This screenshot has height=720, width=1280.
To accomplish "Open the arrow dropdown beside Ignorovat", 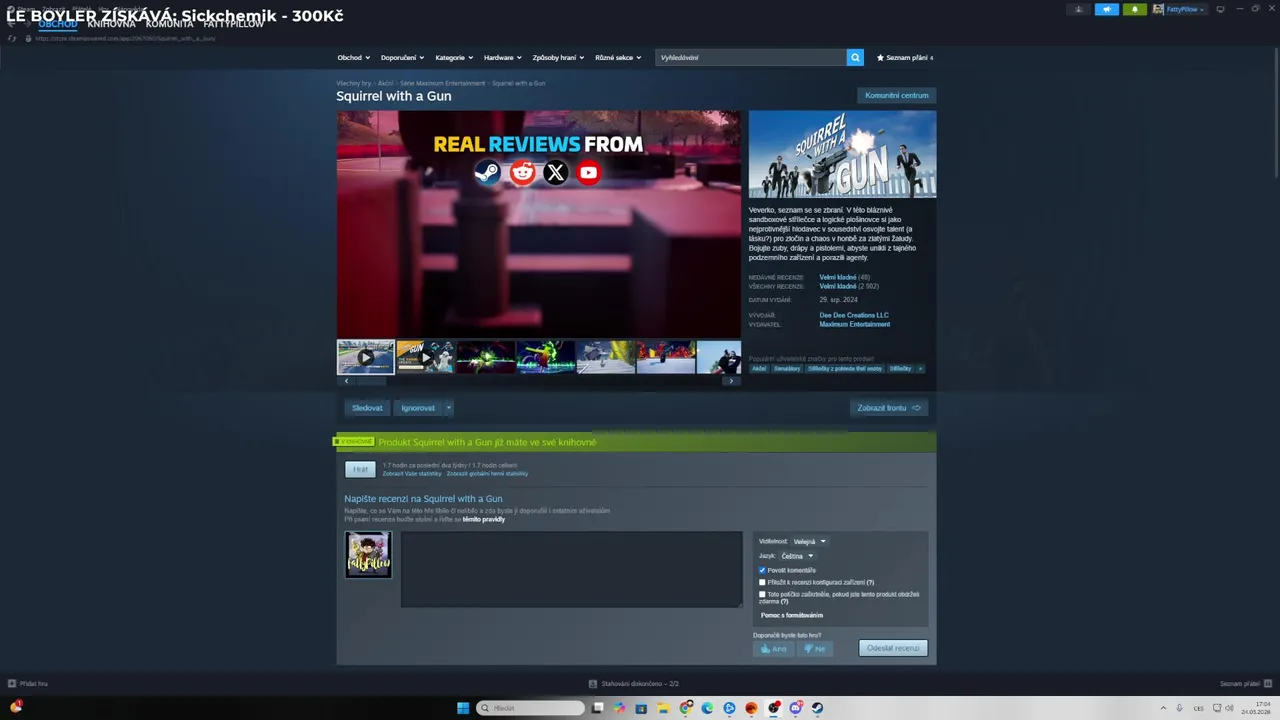I will coord(448,408).
